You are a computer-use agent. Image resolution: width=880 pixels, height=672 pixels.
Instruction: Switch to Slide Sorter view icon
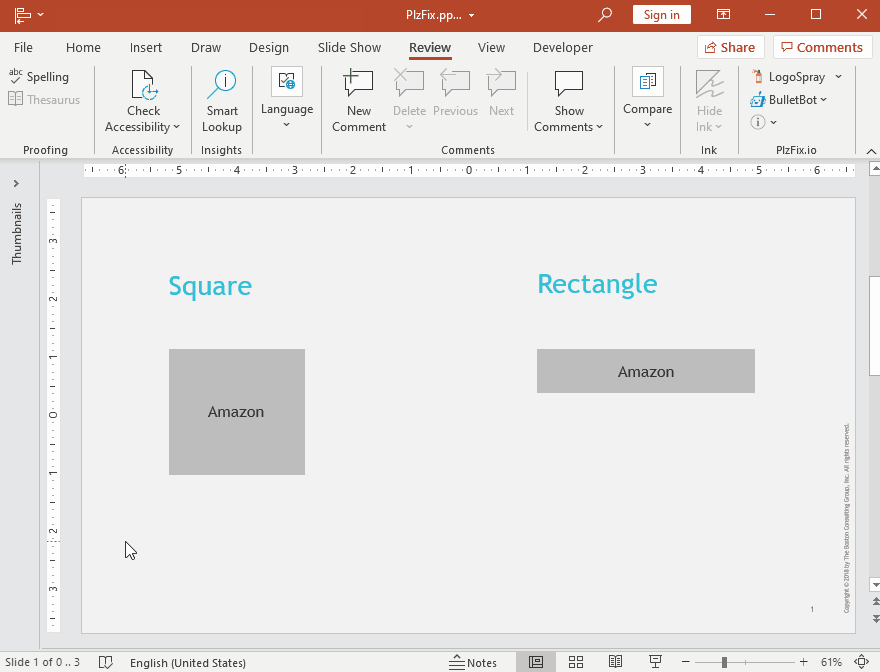tap(576, 662)
